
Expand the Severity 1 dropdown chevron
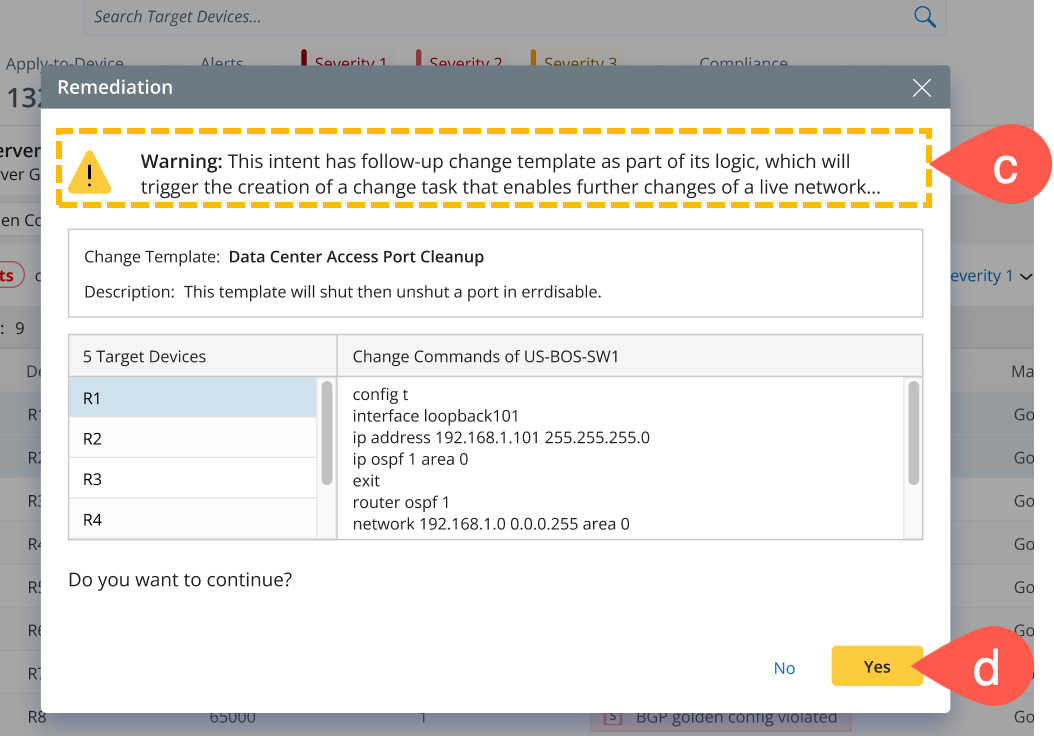1025,276
